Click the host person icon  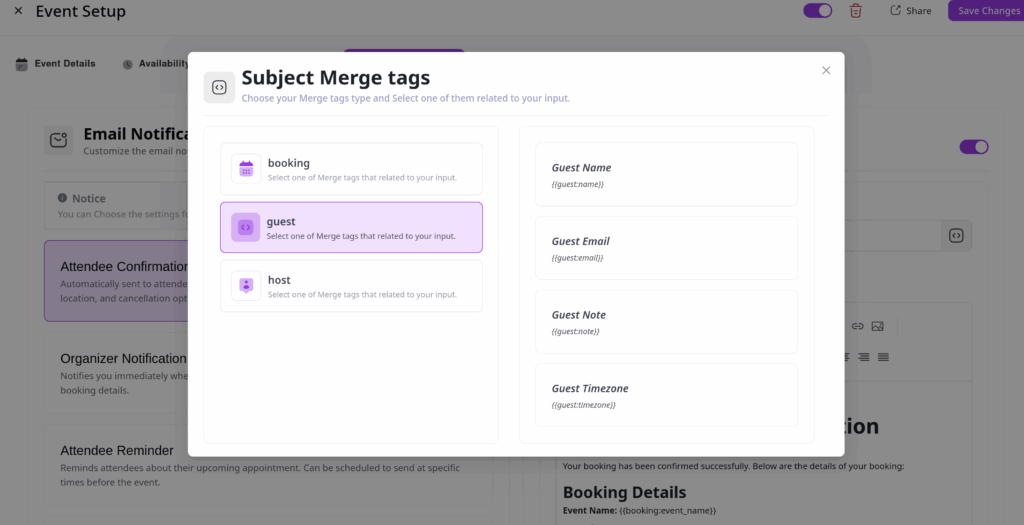(x=246, y=286)
